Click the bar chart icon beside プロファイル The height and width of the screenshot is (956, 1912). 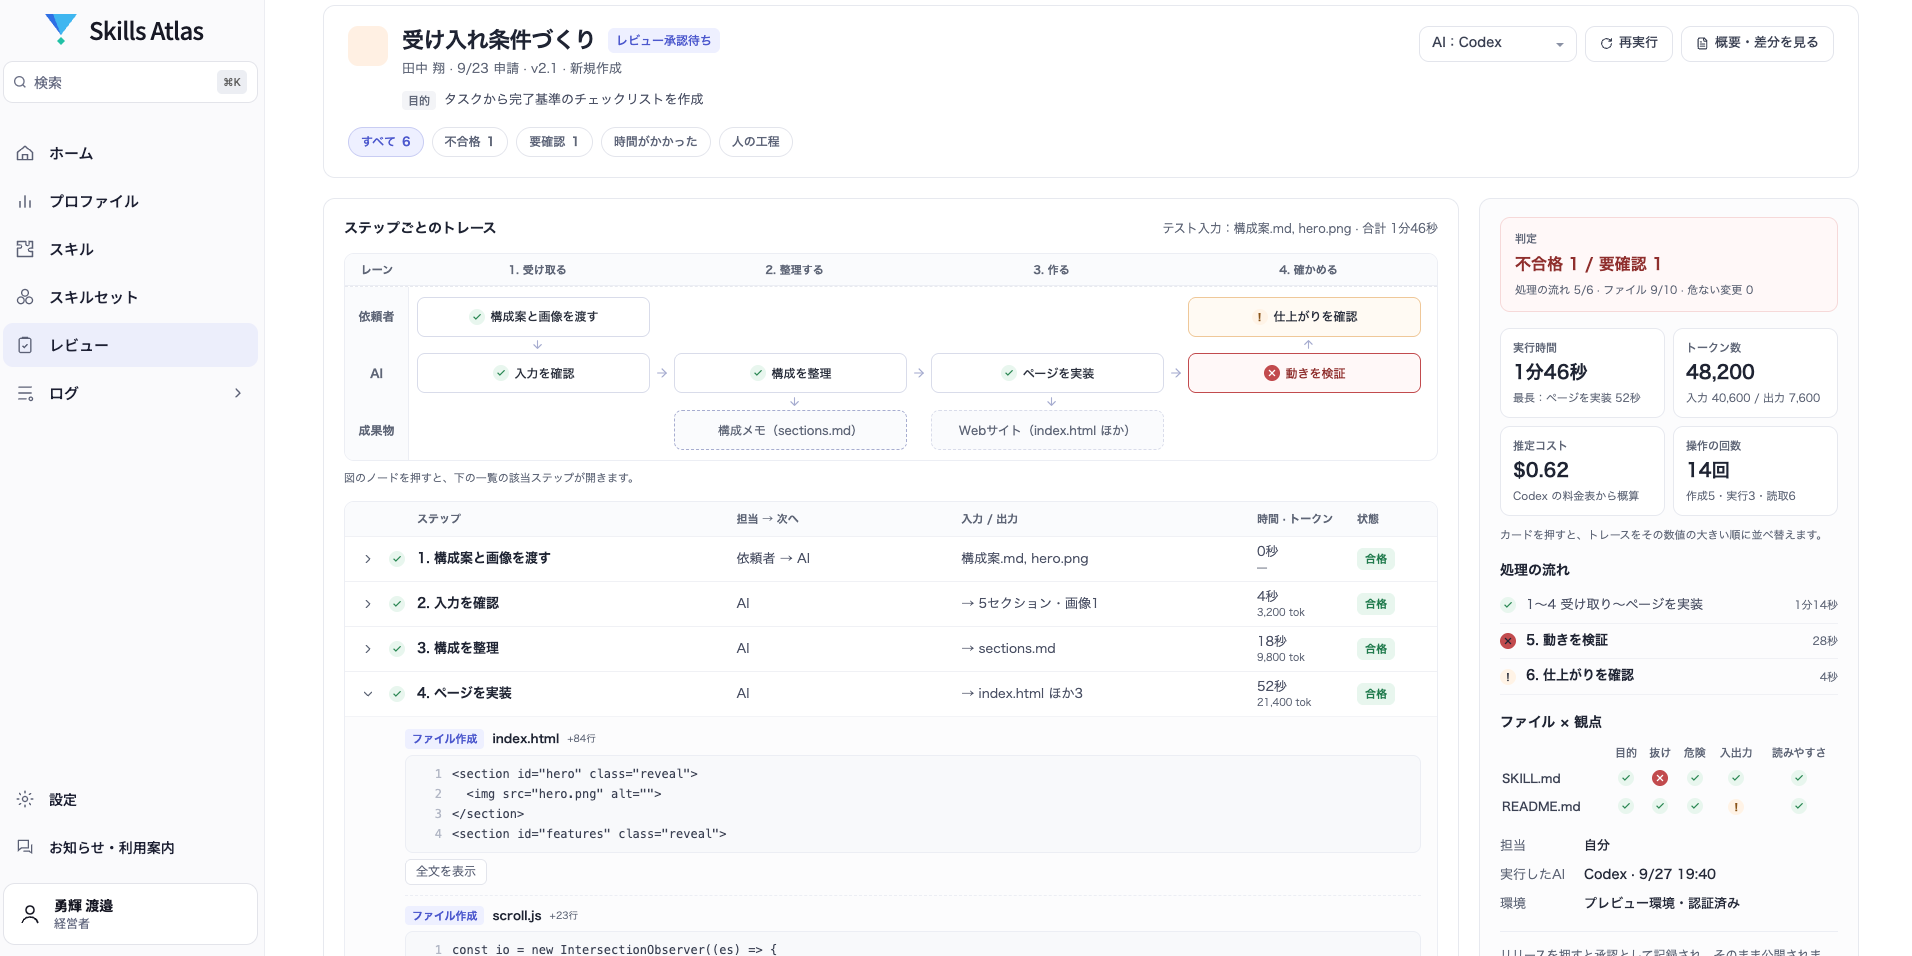coord(26,201)
